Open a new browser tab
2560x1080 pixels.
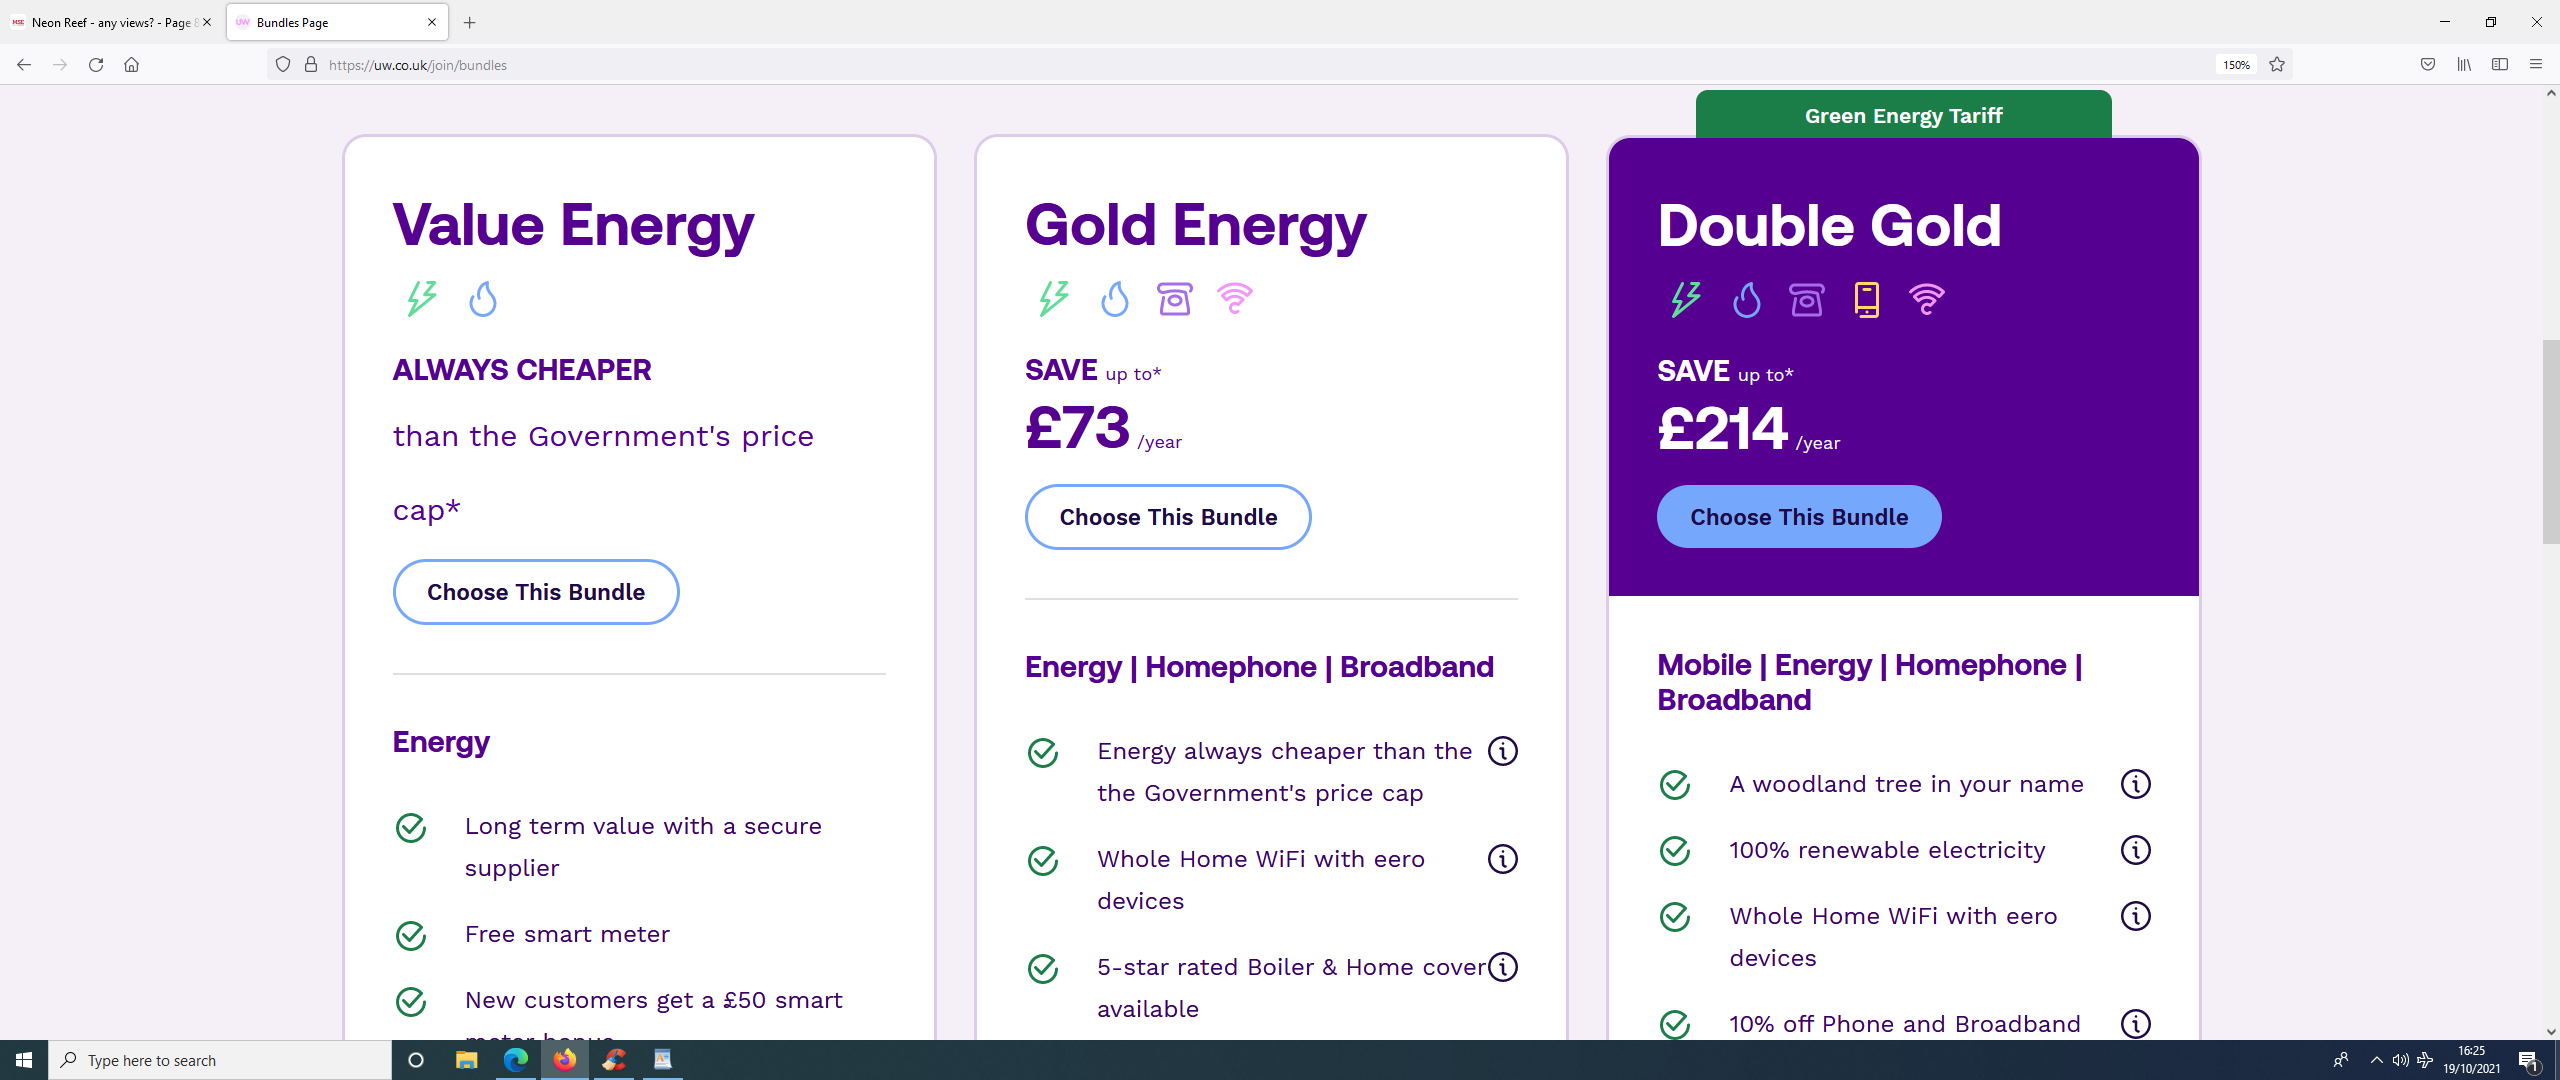[x=469, y=22]
